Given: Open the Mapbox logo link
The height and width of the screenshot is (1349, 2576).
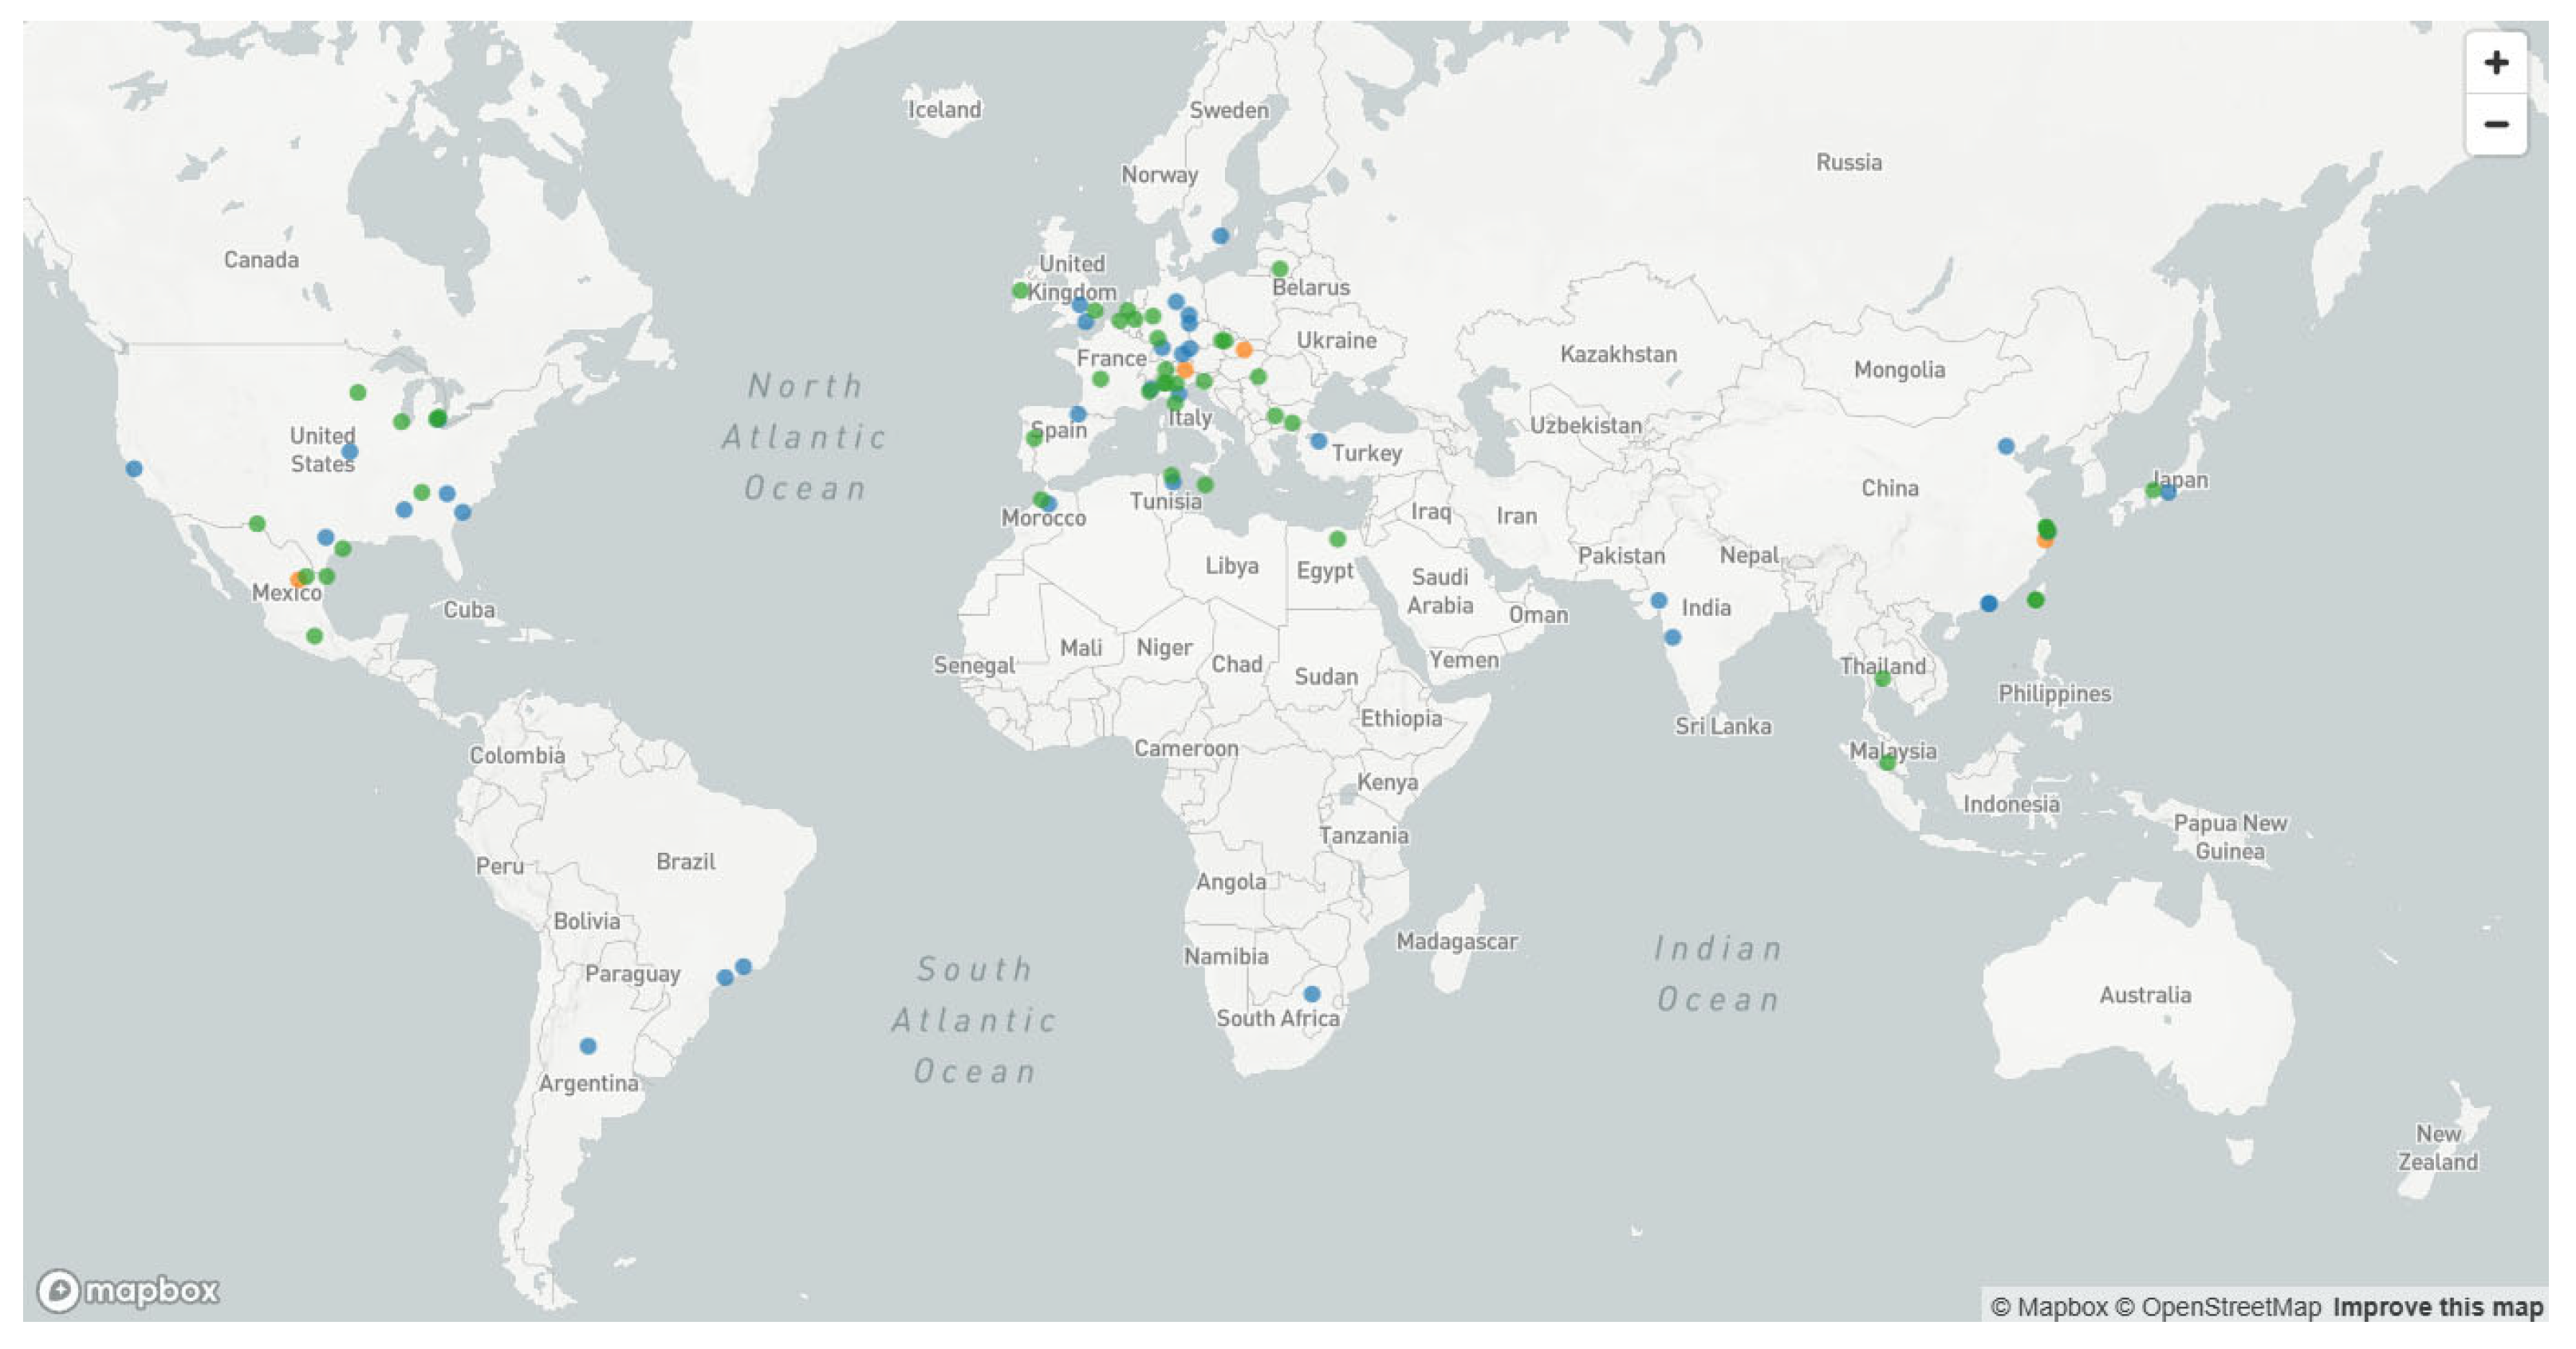Looking at the screenshot, I should [128, 1290].
